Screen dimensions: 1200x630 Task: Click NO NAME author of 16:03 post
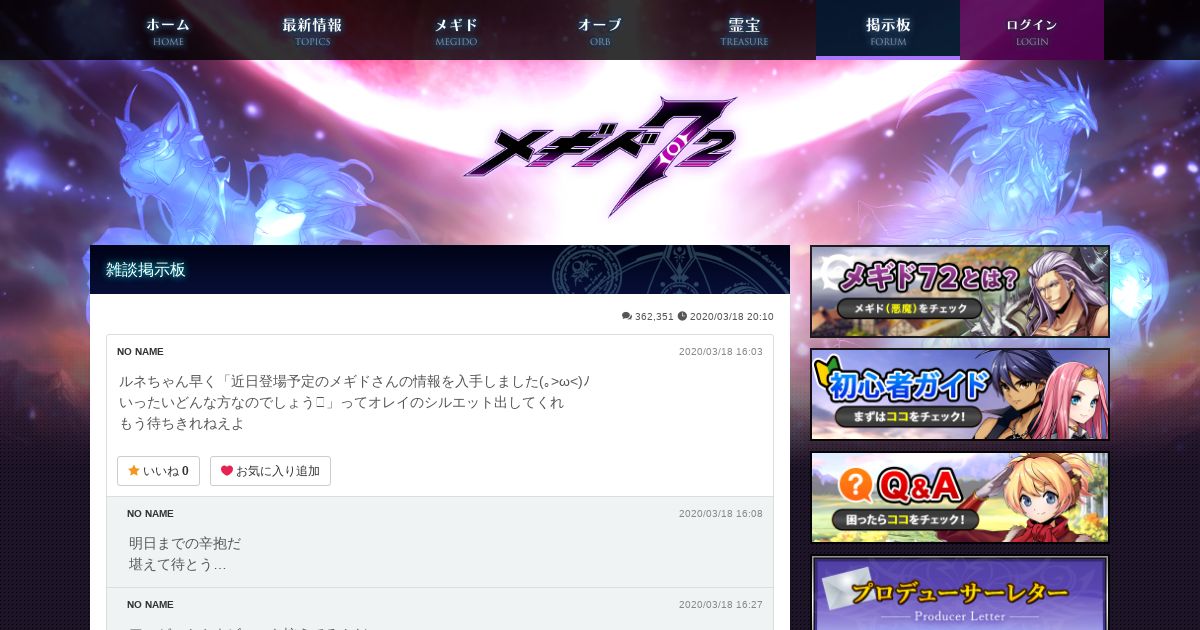(x=140, y=352)
